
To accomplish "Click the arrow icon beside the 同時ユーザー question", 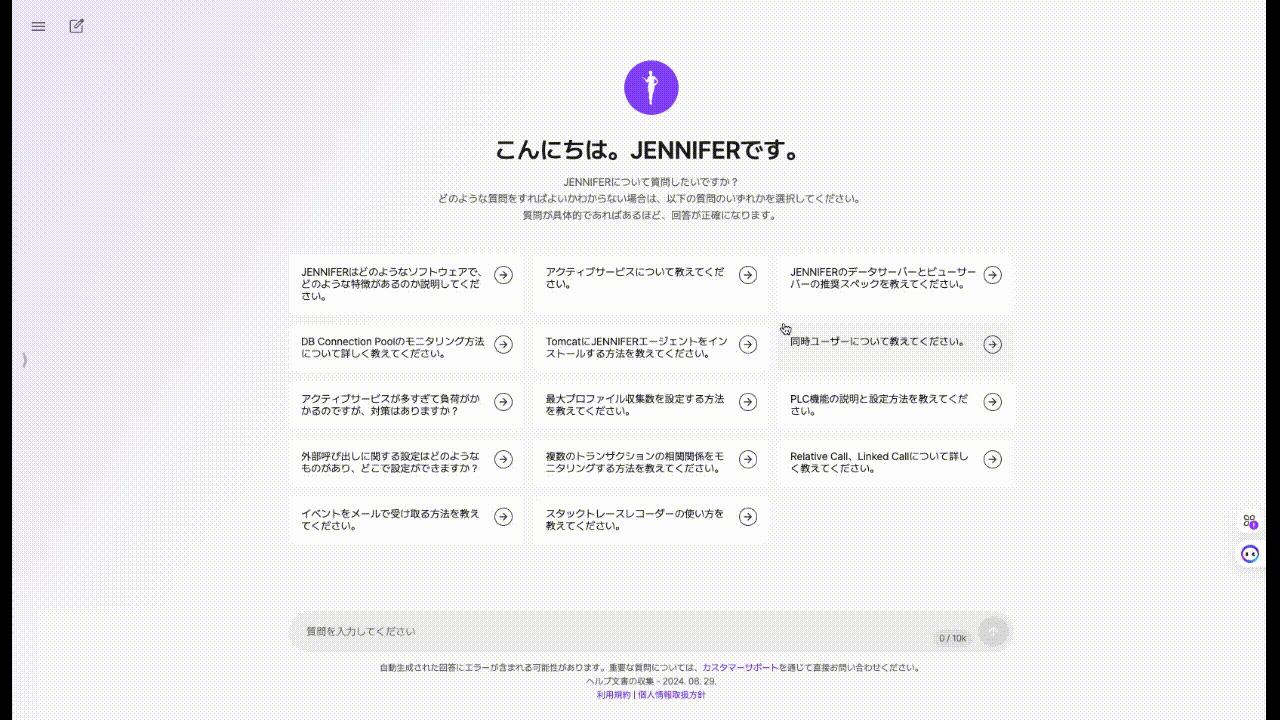I will [x=992, y=344].
